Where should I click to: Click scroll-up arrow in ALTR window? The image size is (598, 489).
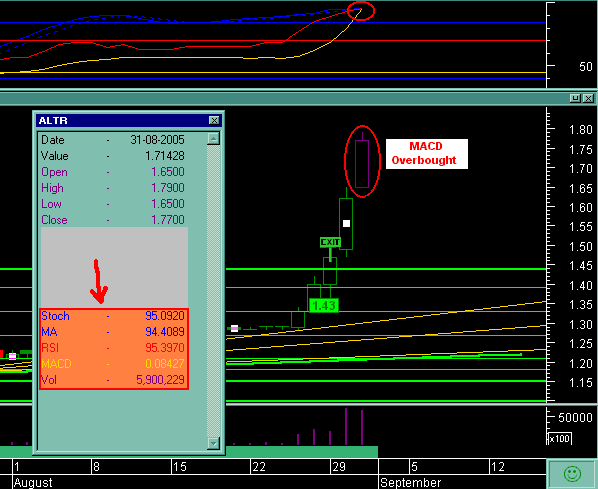click(213, 138)
